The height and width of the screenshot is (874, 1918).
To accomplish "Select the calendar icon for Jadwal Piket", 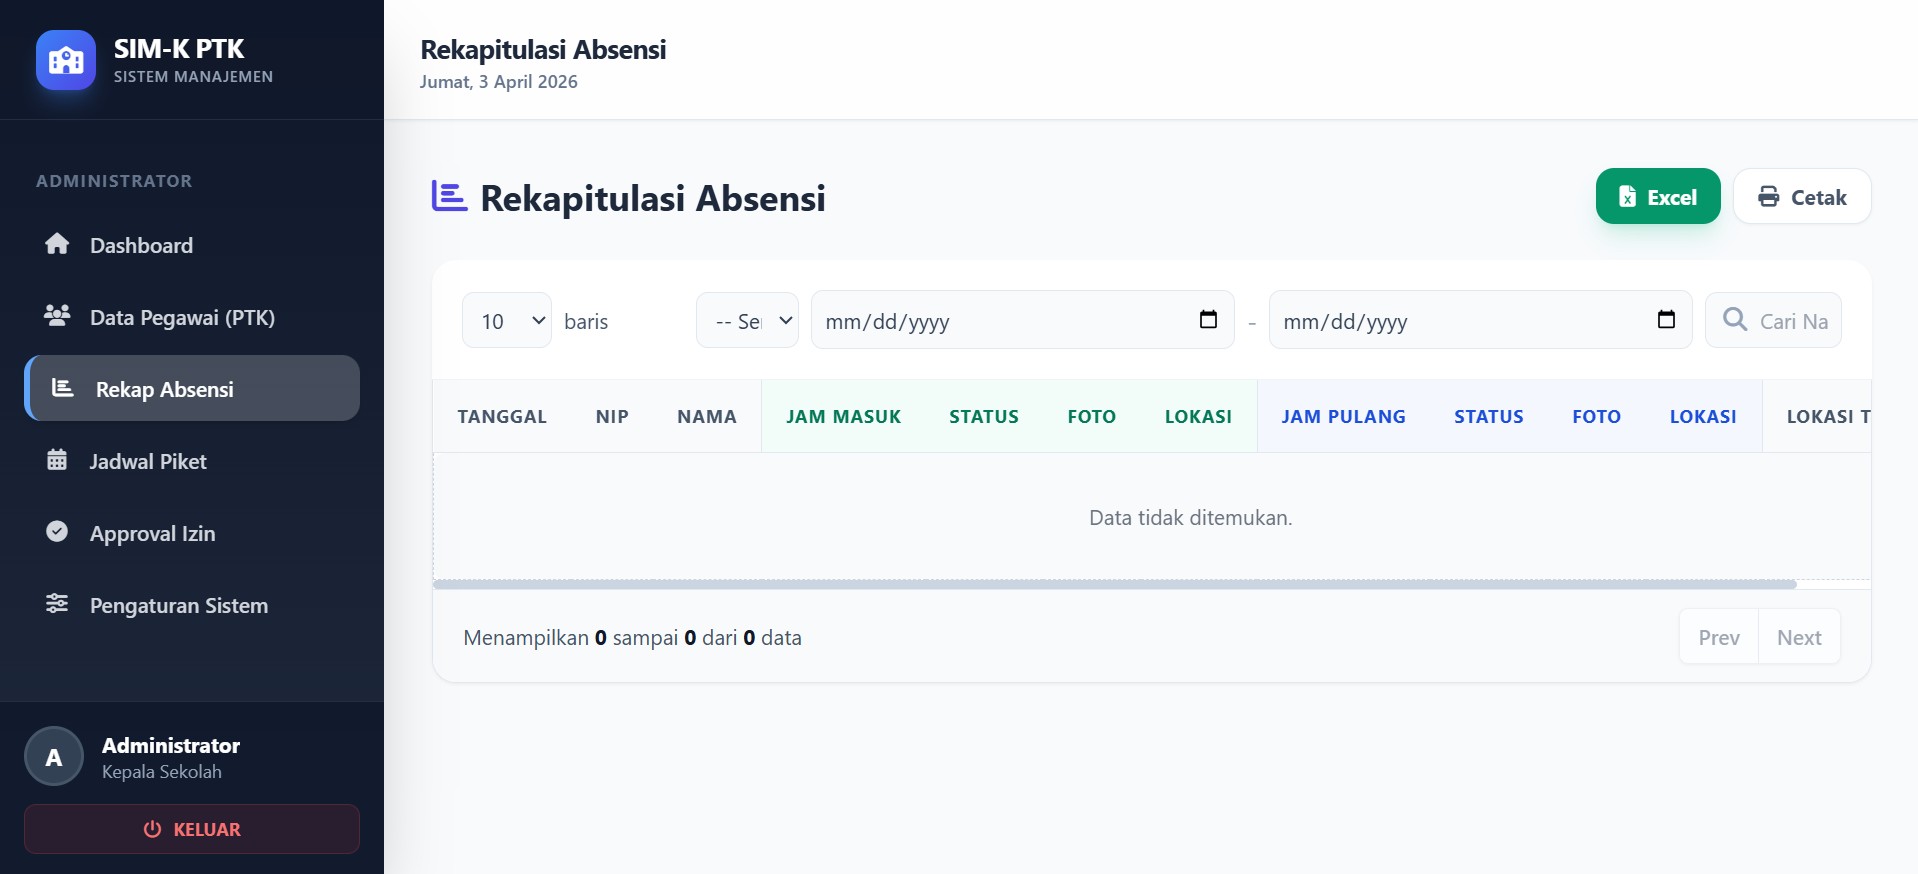I will coord(57,460).
